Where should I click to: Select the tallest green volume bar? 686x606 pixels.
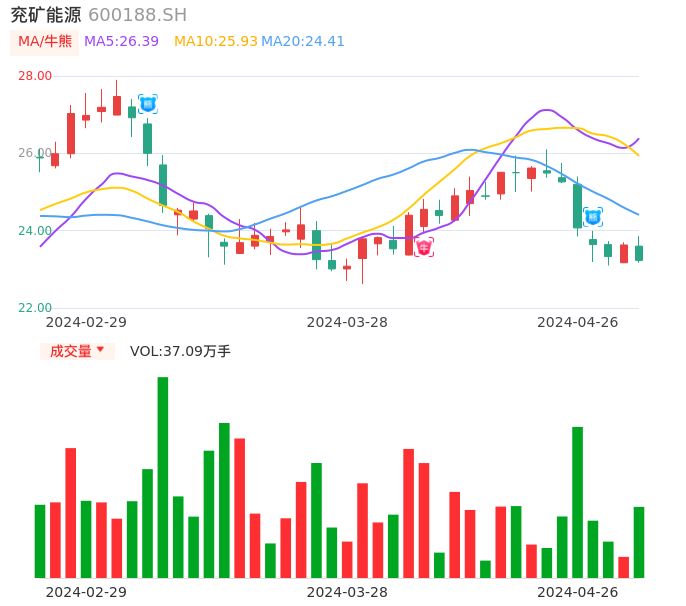163,477
